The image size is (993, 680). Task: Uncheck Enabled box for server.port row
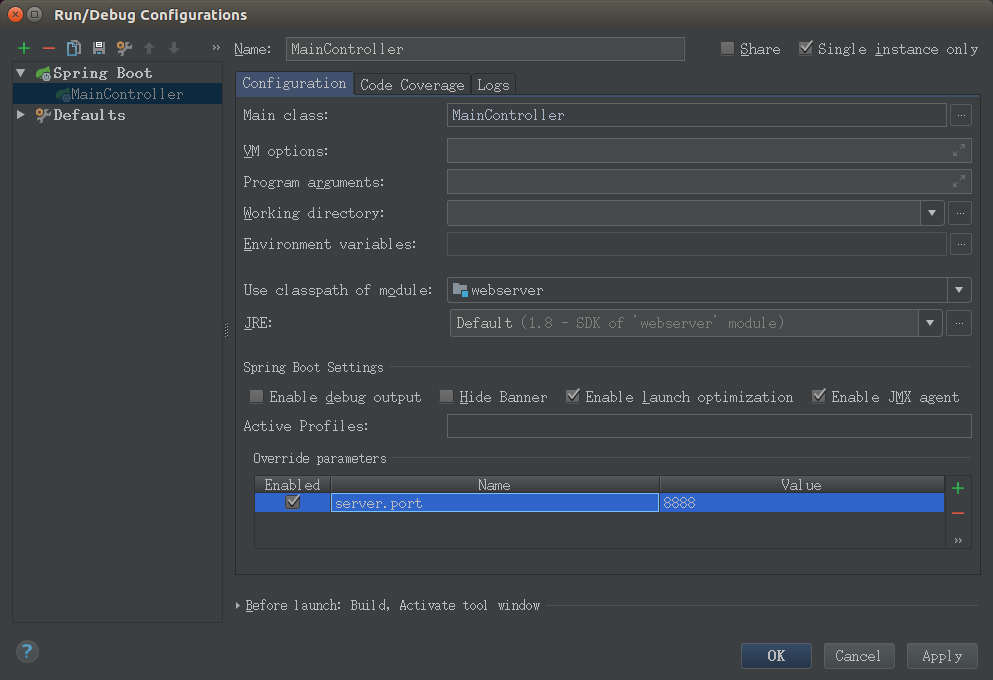[x=293, y=502]
